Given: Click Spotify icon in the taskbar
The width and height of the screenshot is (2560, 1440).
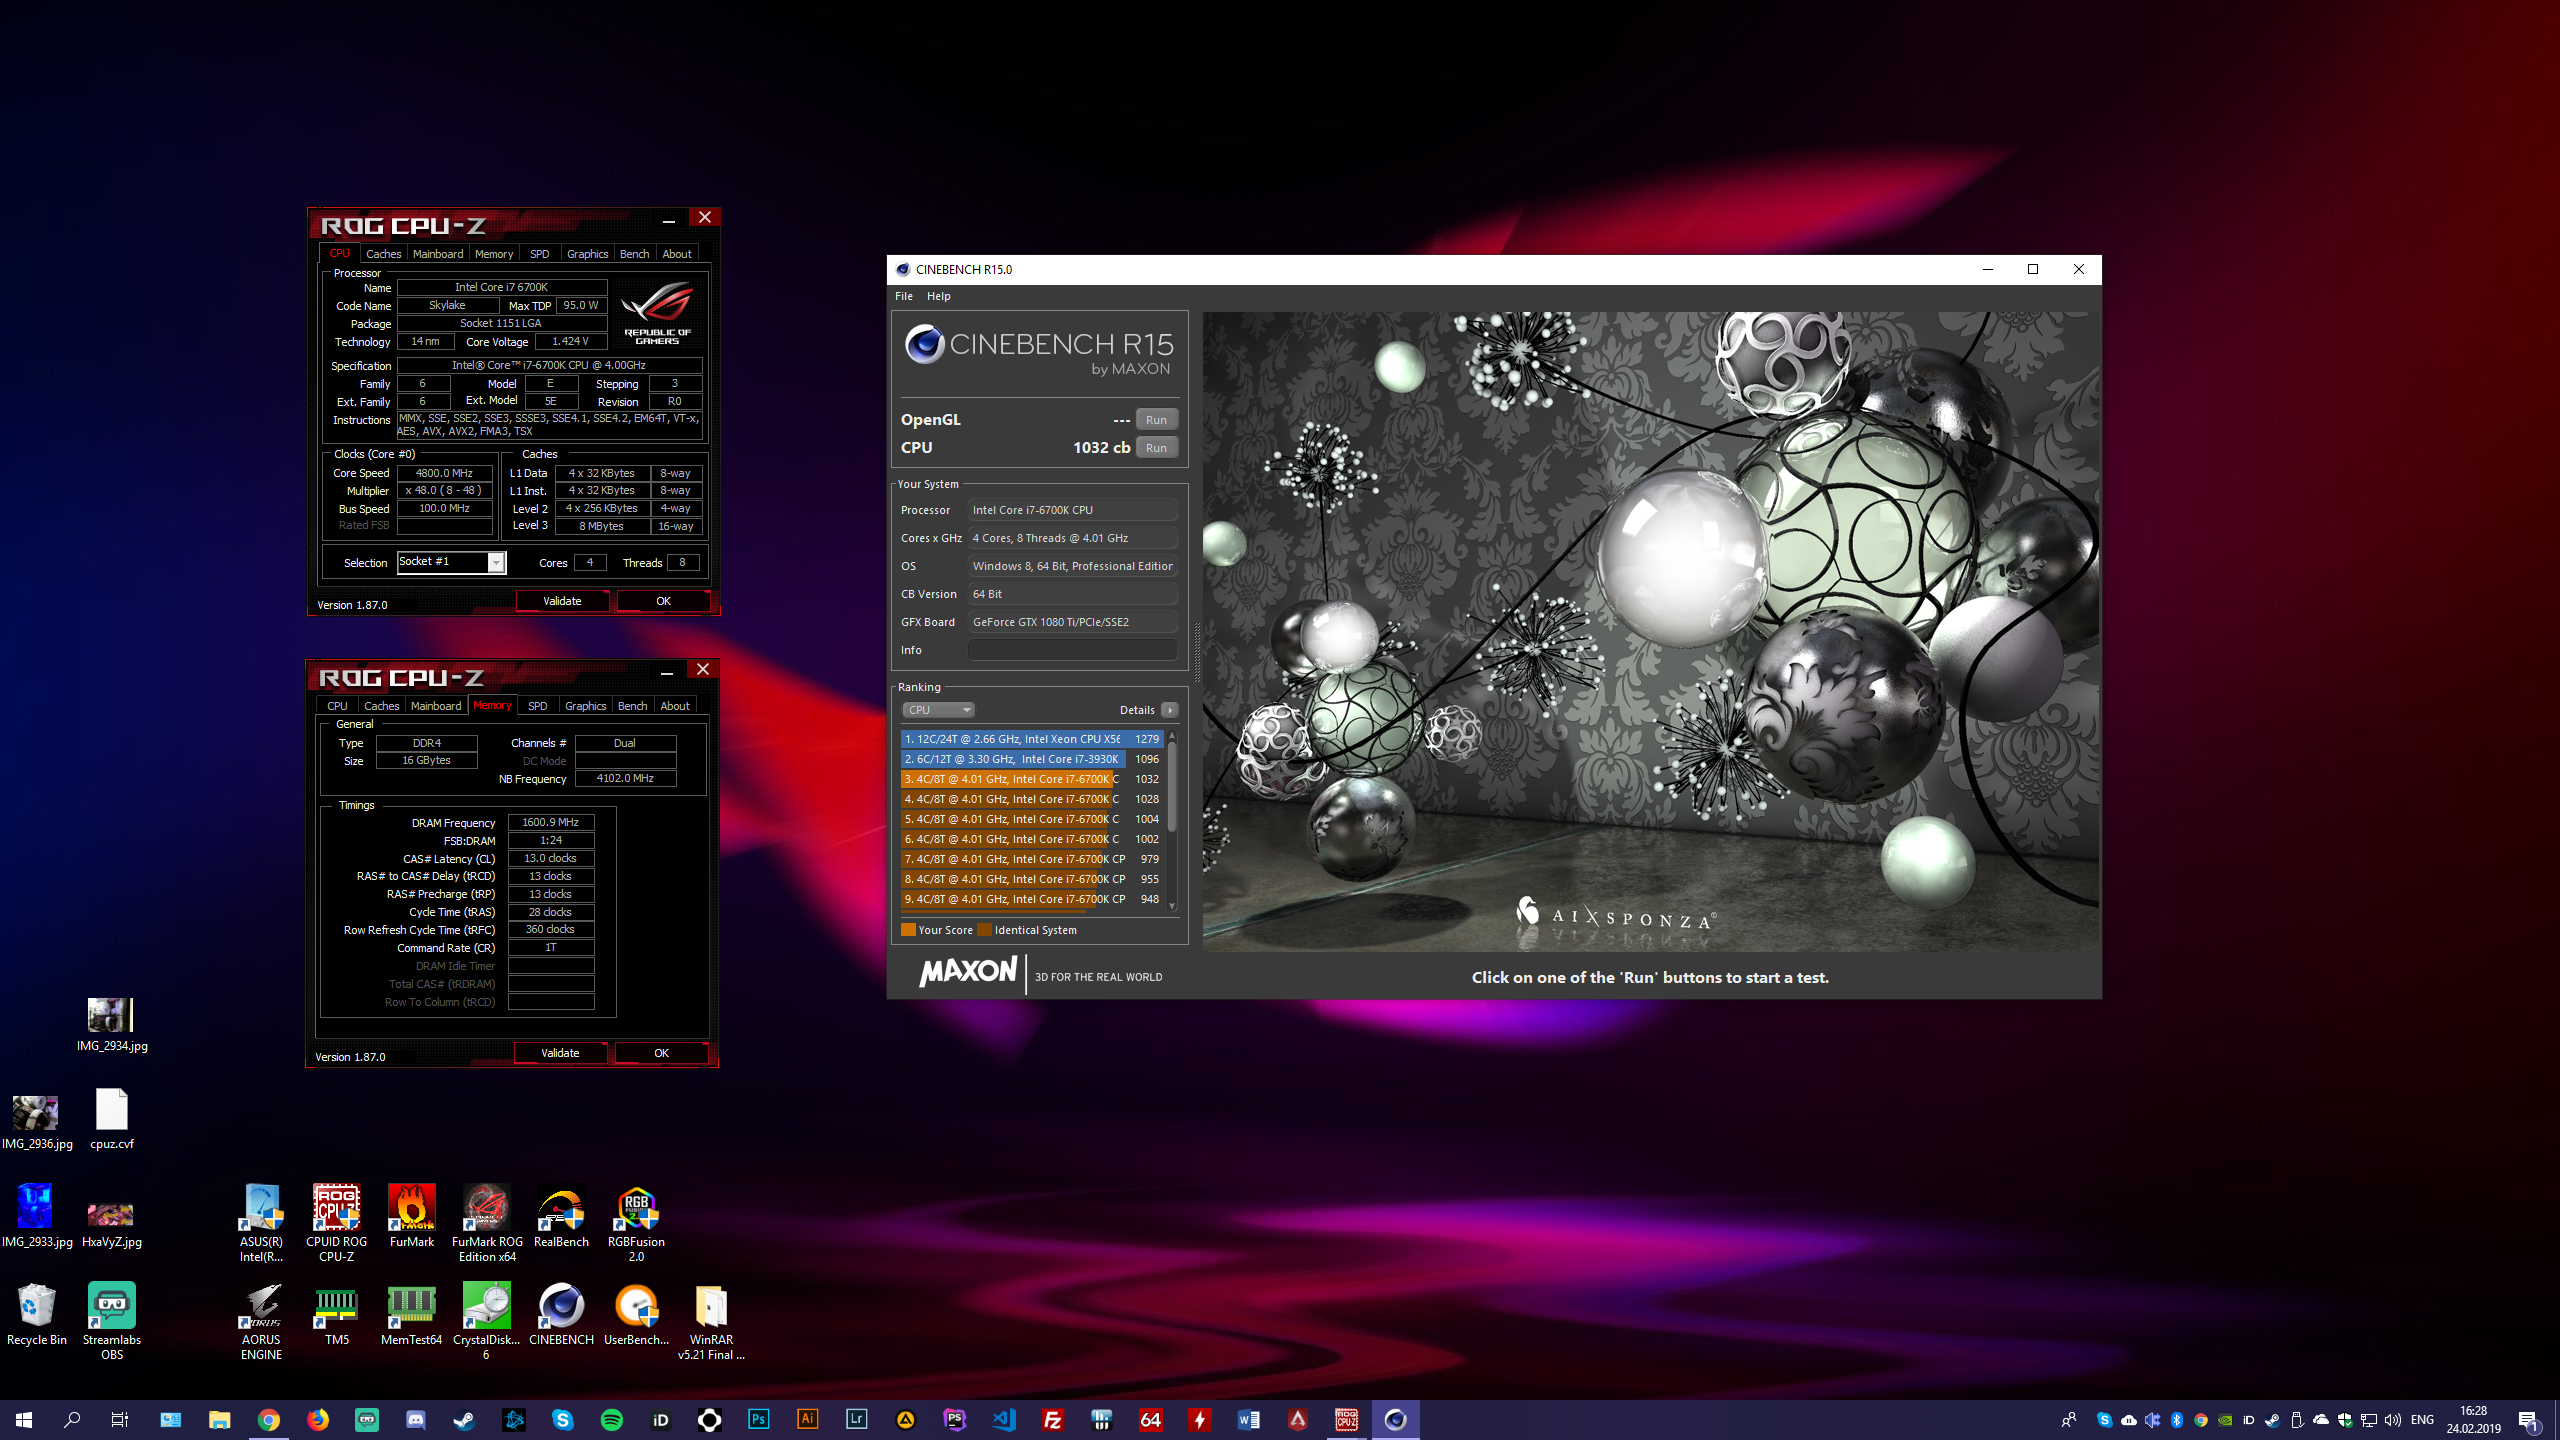Looking at the screenshot, I should click(612, 1419).
